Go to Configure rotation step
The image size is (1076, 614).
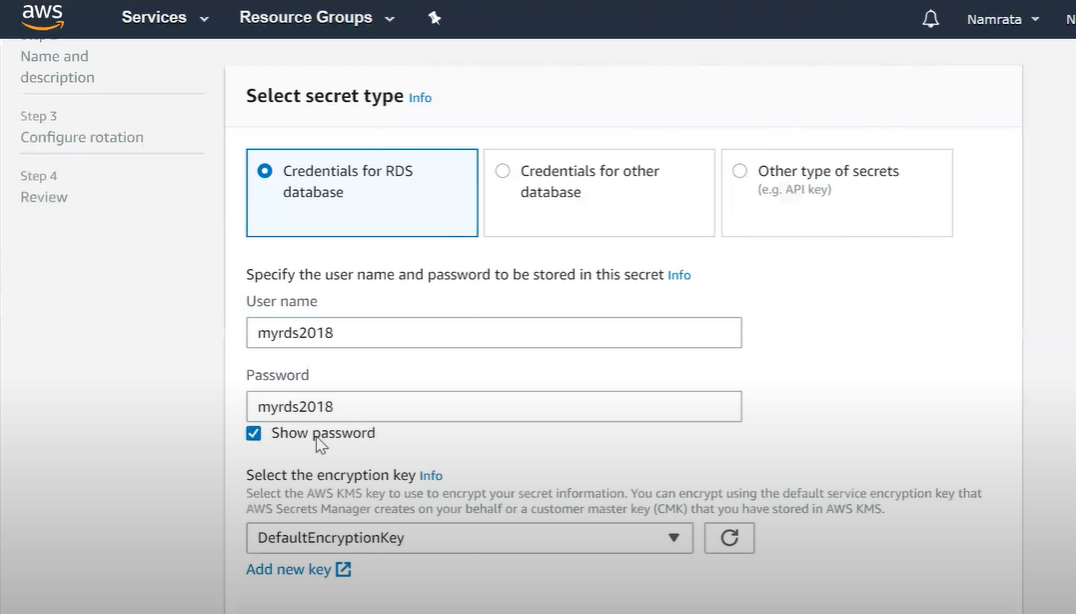tap(82, 137)
